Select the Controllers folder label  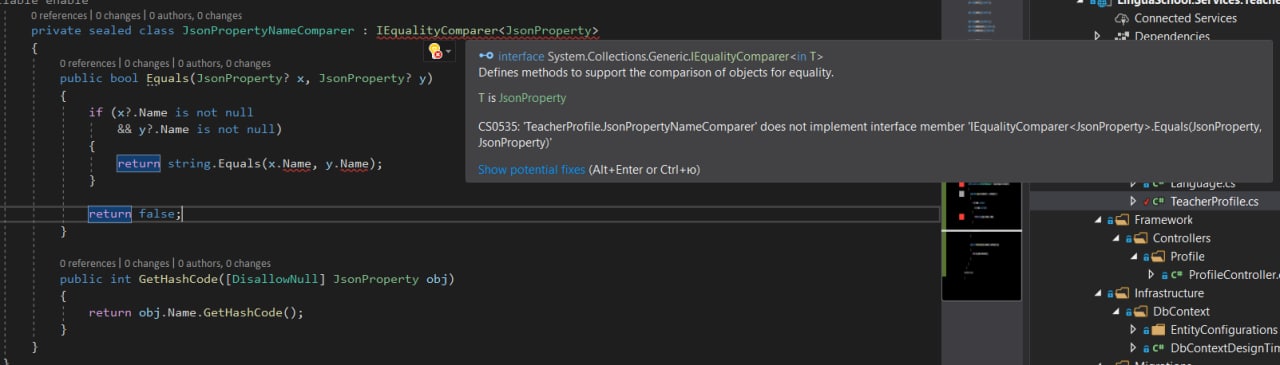click(x=1181, y=238)
